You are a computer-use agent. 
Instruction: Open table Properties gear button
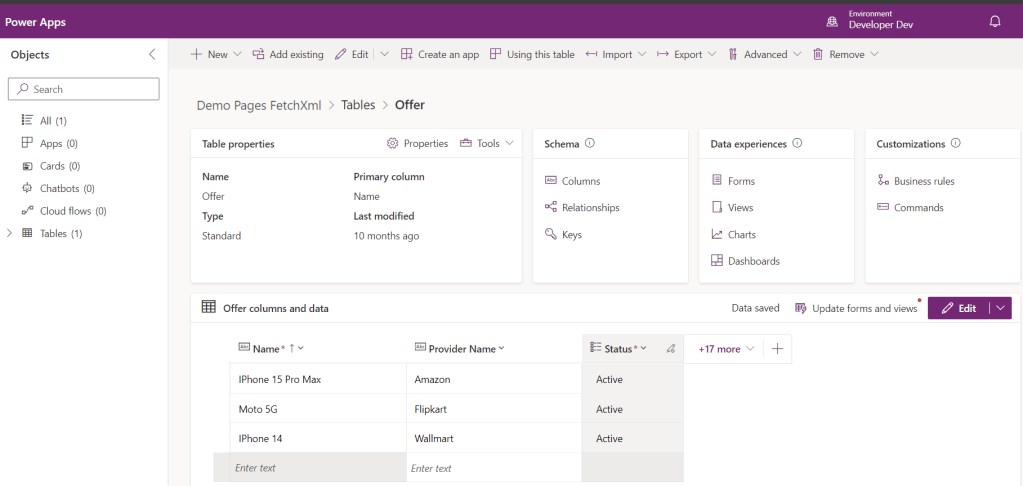pos(417,144)
